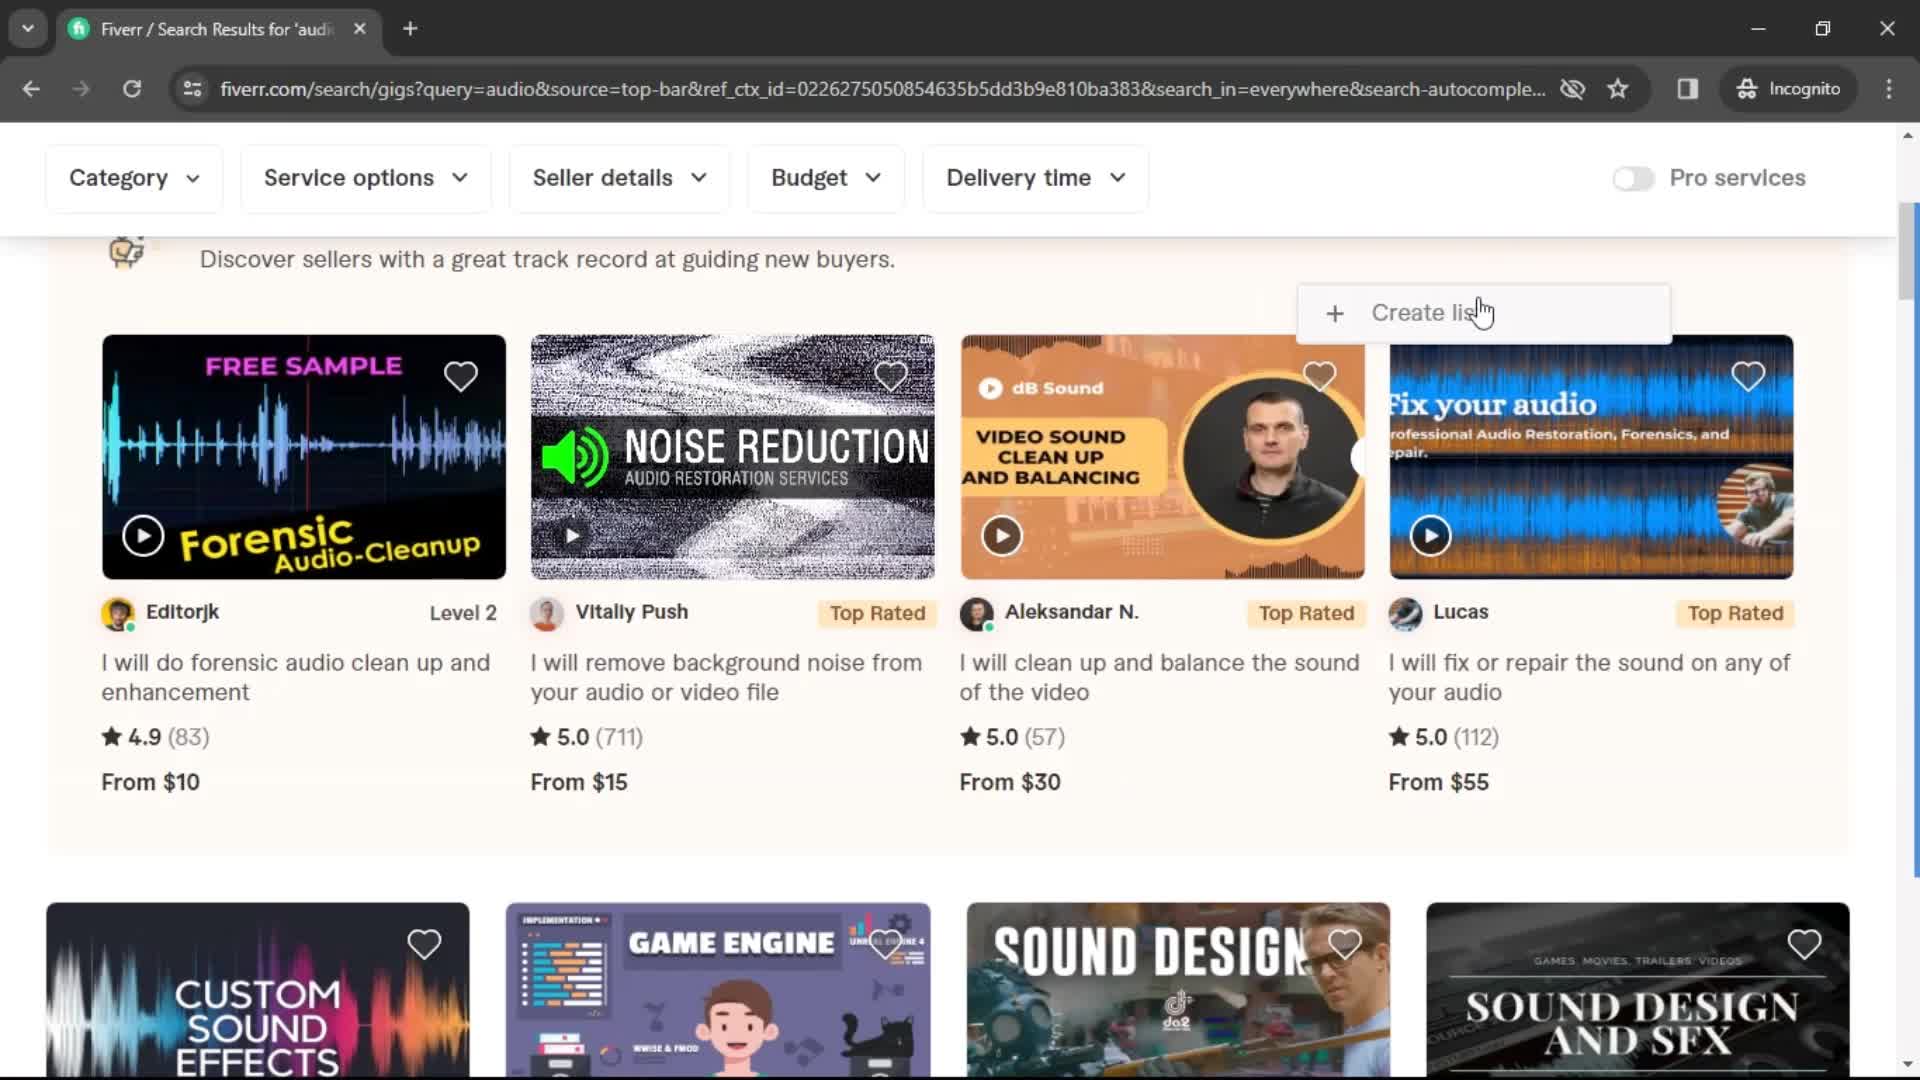Image resolution: width=1920 pixels, height=1080 pixels.
Task: Open gig 'I will do forensic audio clean up'
Action: 296,677
